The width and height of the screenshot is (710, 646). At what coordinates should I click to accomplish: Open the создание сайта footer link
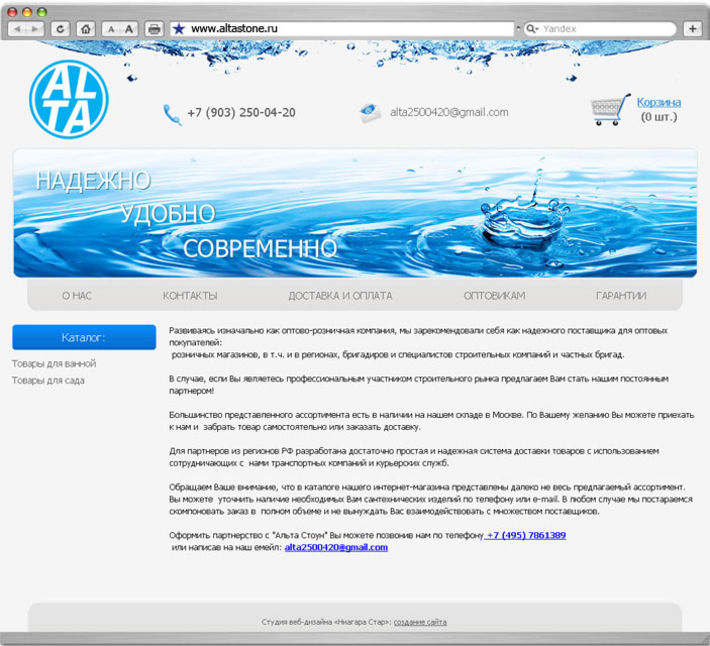(x=420, y=622)
